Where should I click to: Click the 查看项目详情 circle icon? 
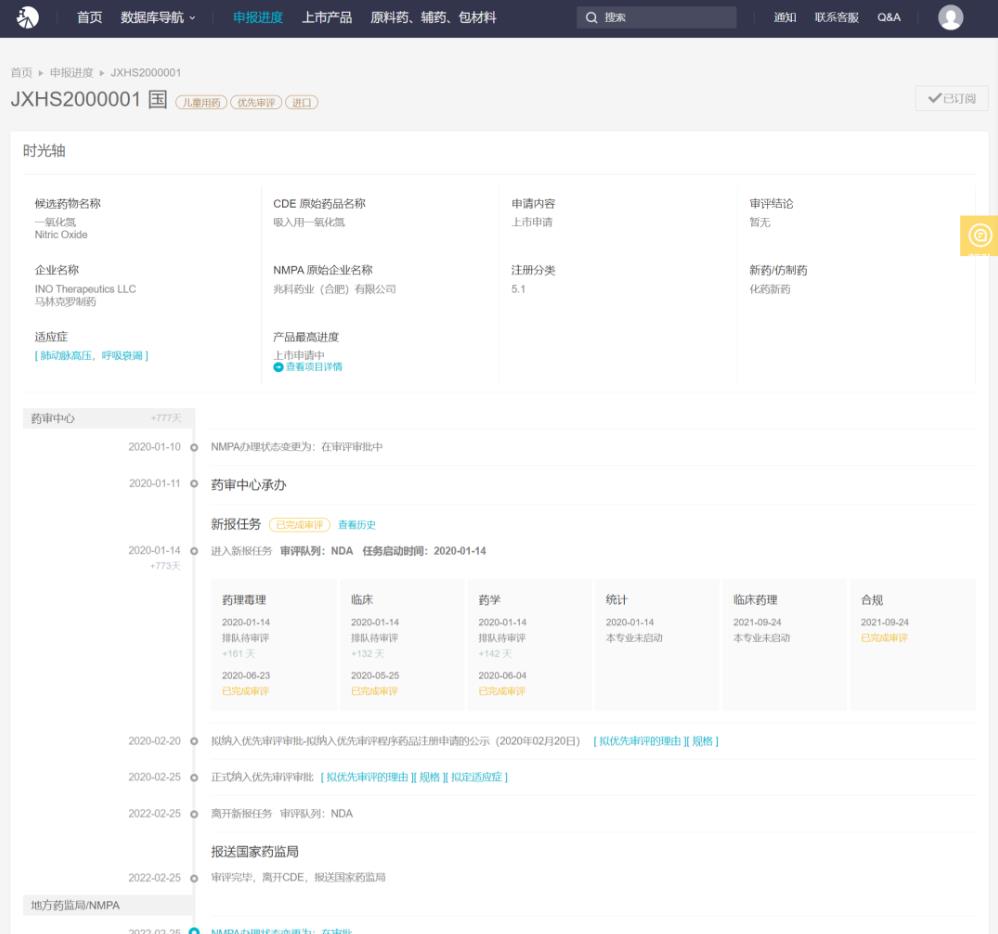click(278, 367)
